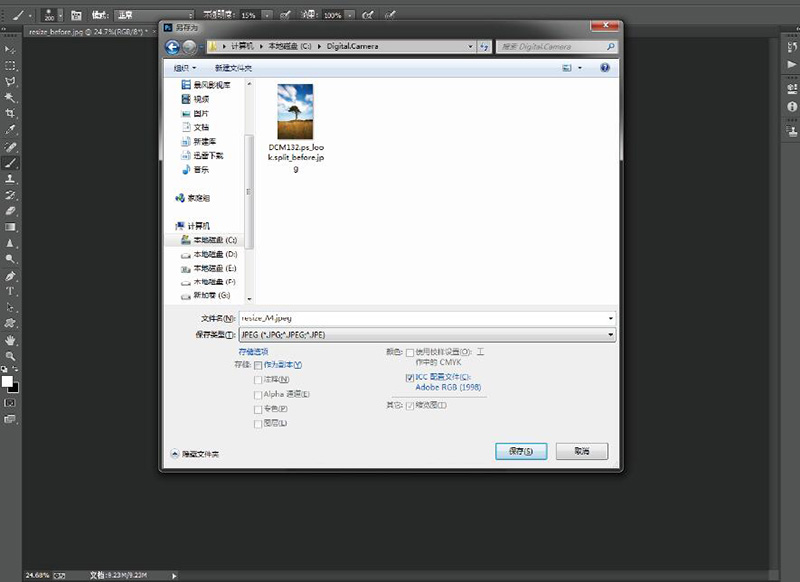Viewport: 800px width, 582px height.
Task: Select 本地磁盘 (D:) in the navigation tree
Action: (x=214, y=255)
